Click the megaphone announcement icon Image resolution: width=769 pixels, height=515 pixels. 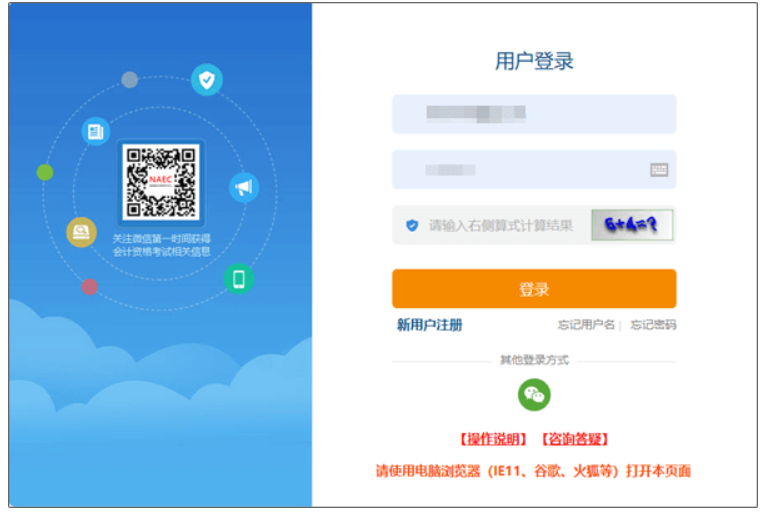(244, 187)
